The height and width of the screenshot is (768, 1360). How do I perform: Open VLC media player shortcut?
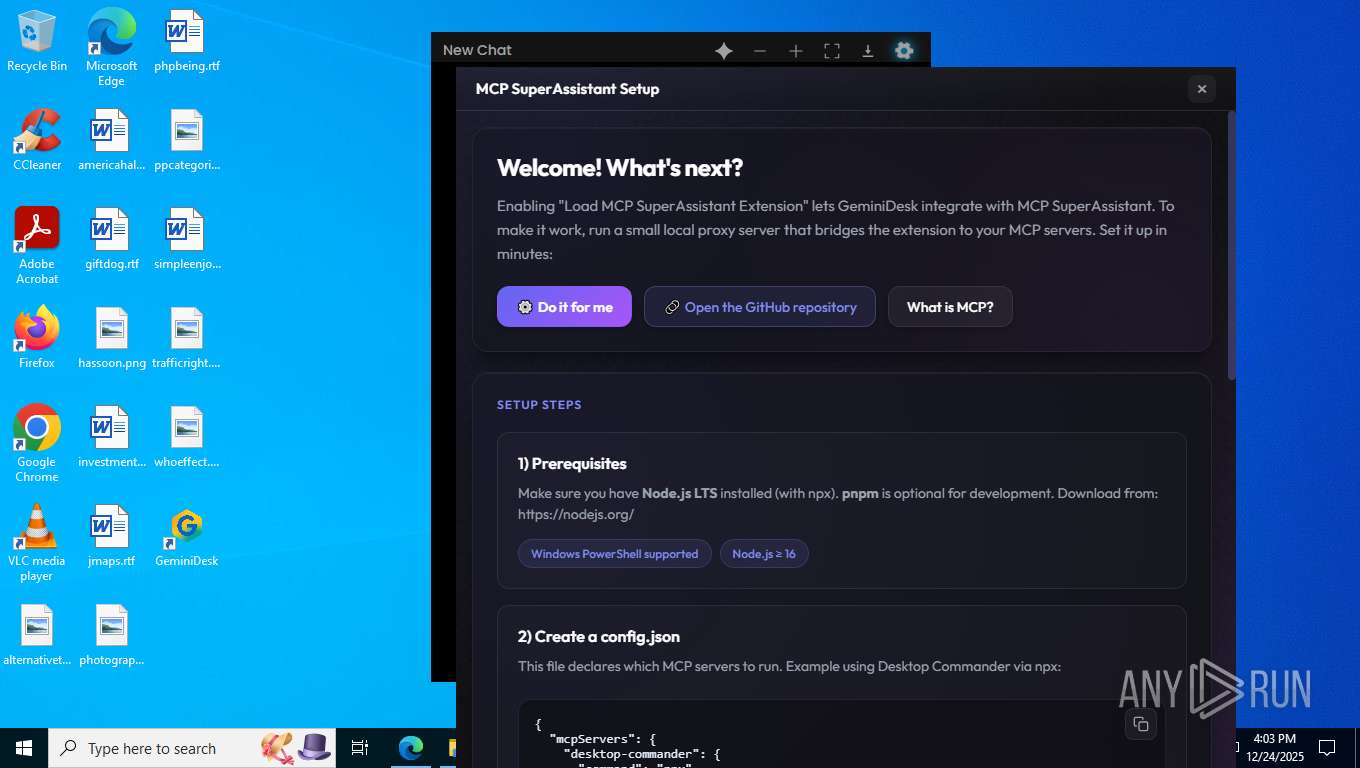tap(37, 543)
